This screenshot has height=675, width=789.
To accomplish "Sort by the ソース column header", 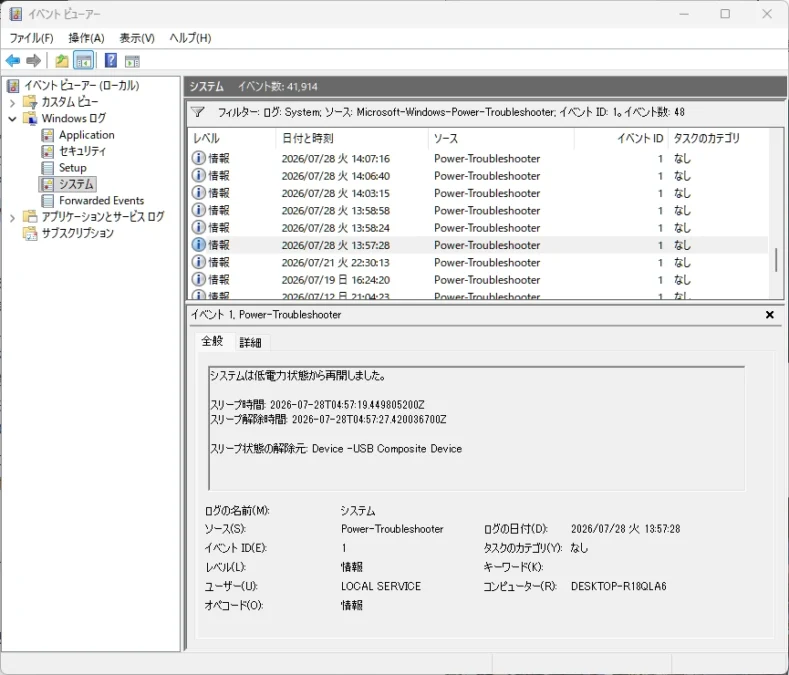I will coord(501,138).
